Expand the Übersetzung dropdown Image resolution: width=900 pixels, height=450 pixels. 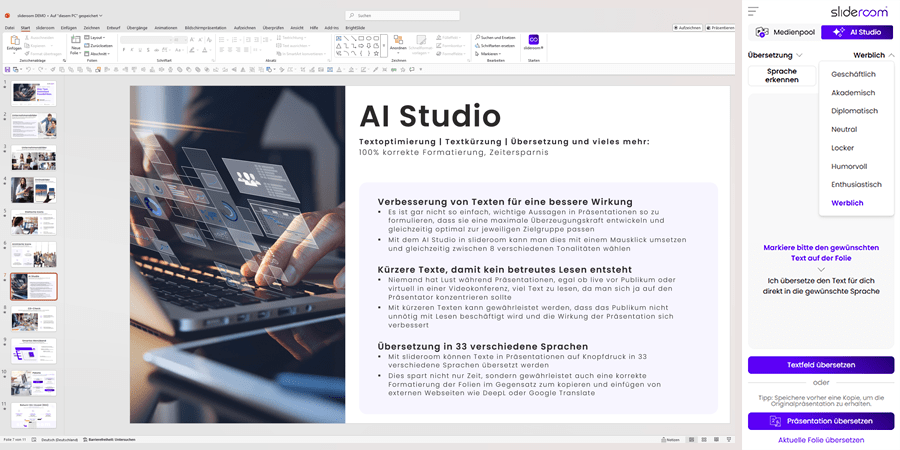775,55
